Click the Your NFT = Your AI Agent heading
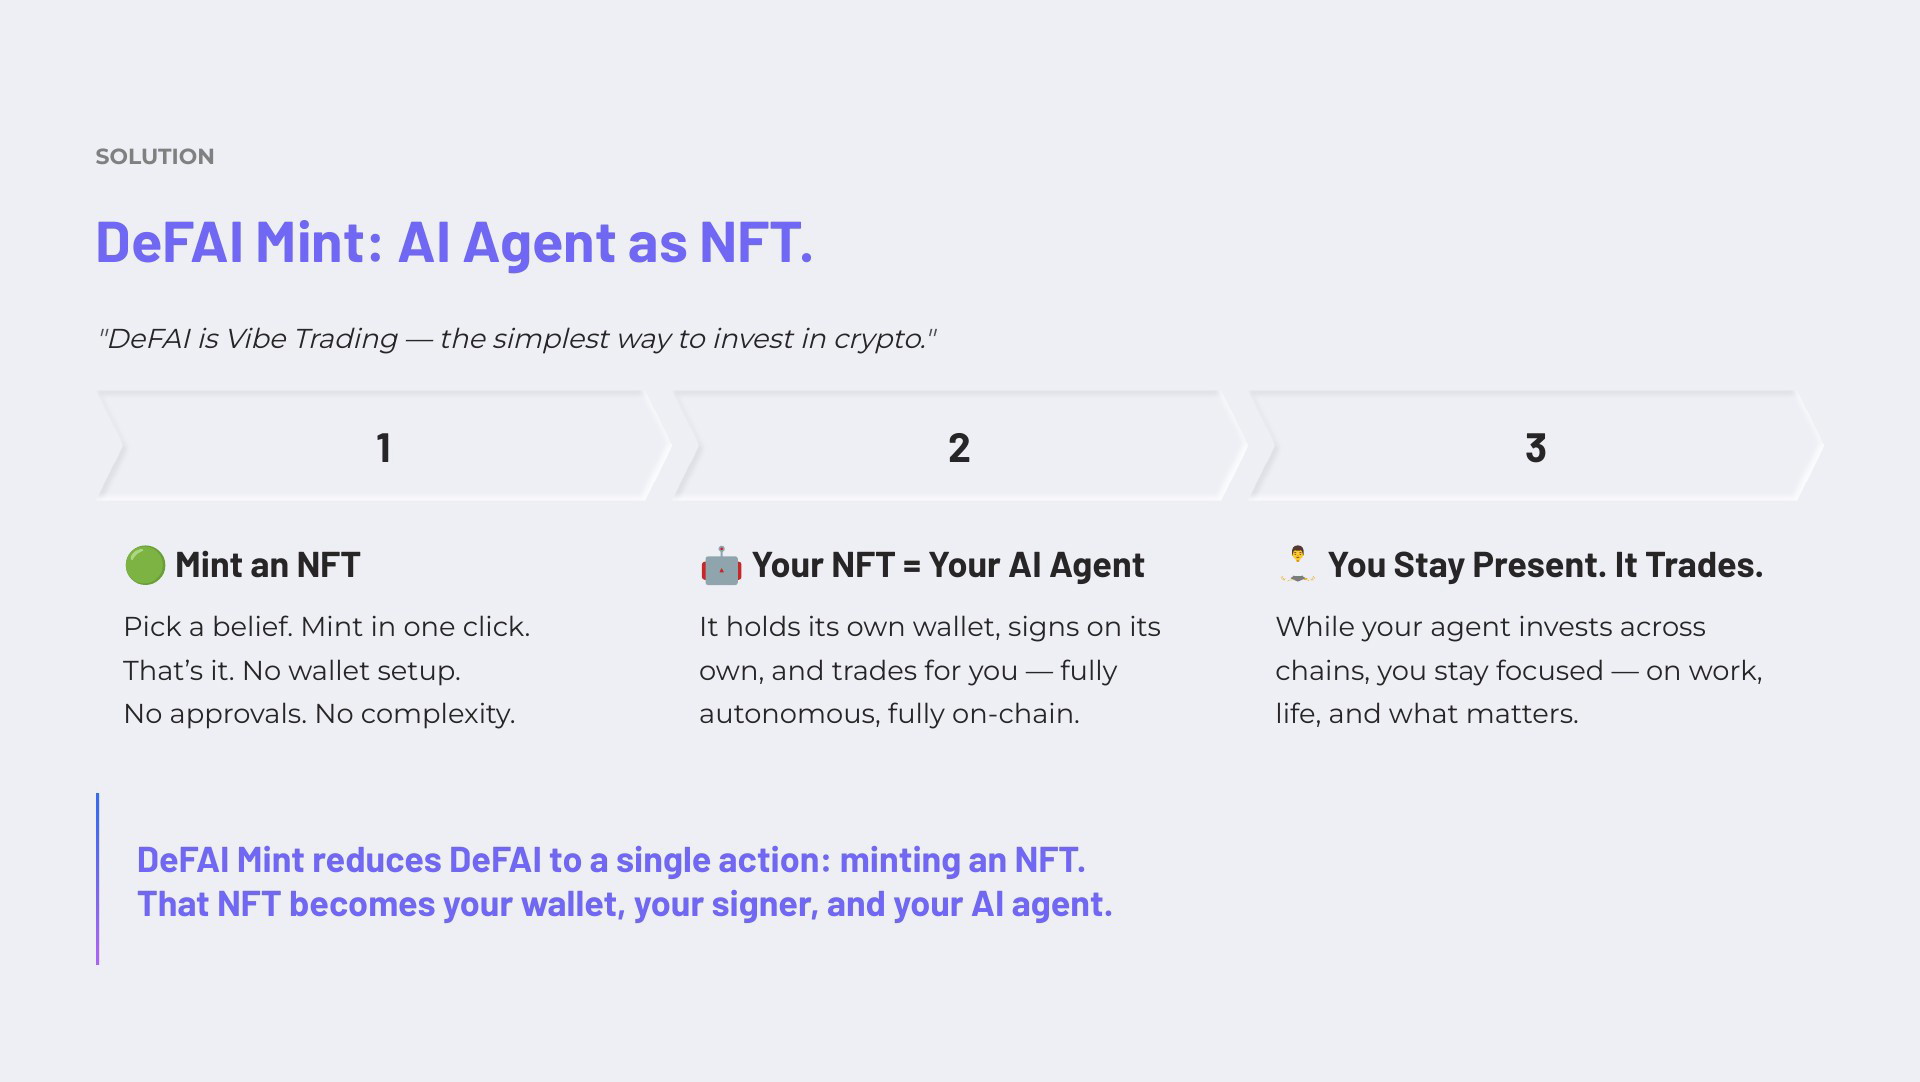Viewport: 1920px width, 1082px height. click(948, 565)
